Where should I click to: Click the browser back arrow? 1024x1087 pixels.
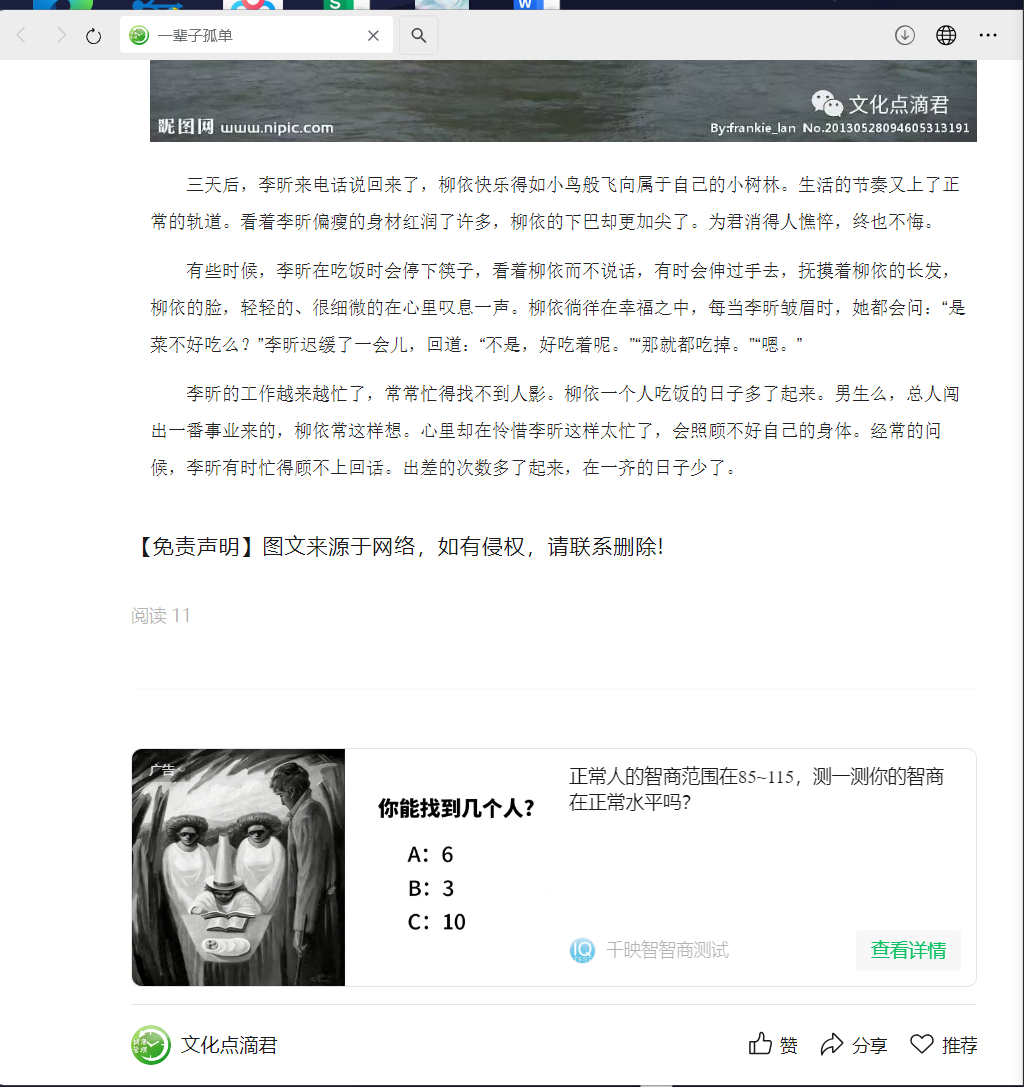(x=21, y=35)
